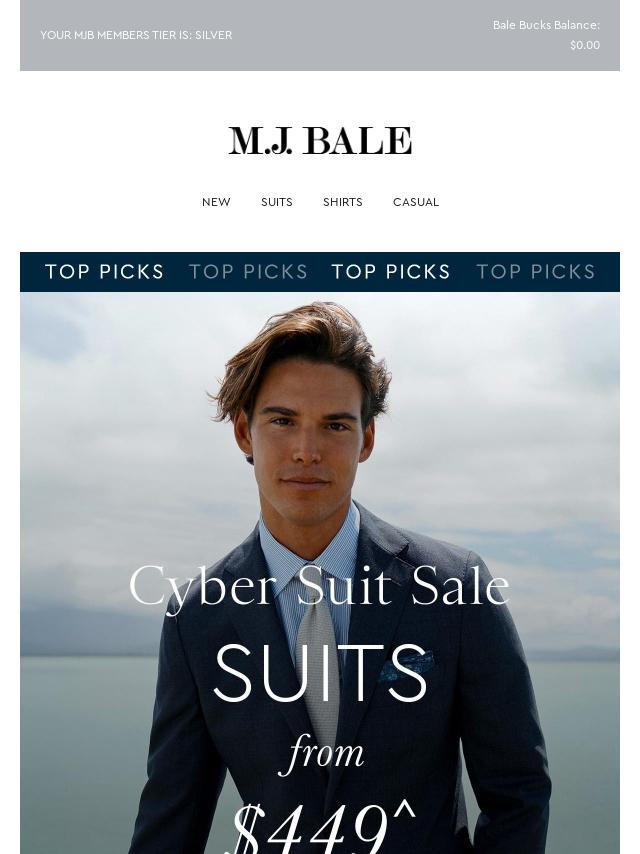
Task: Go to the SHIRTS category
Action: pyautogui.click(x=343, y=202)
